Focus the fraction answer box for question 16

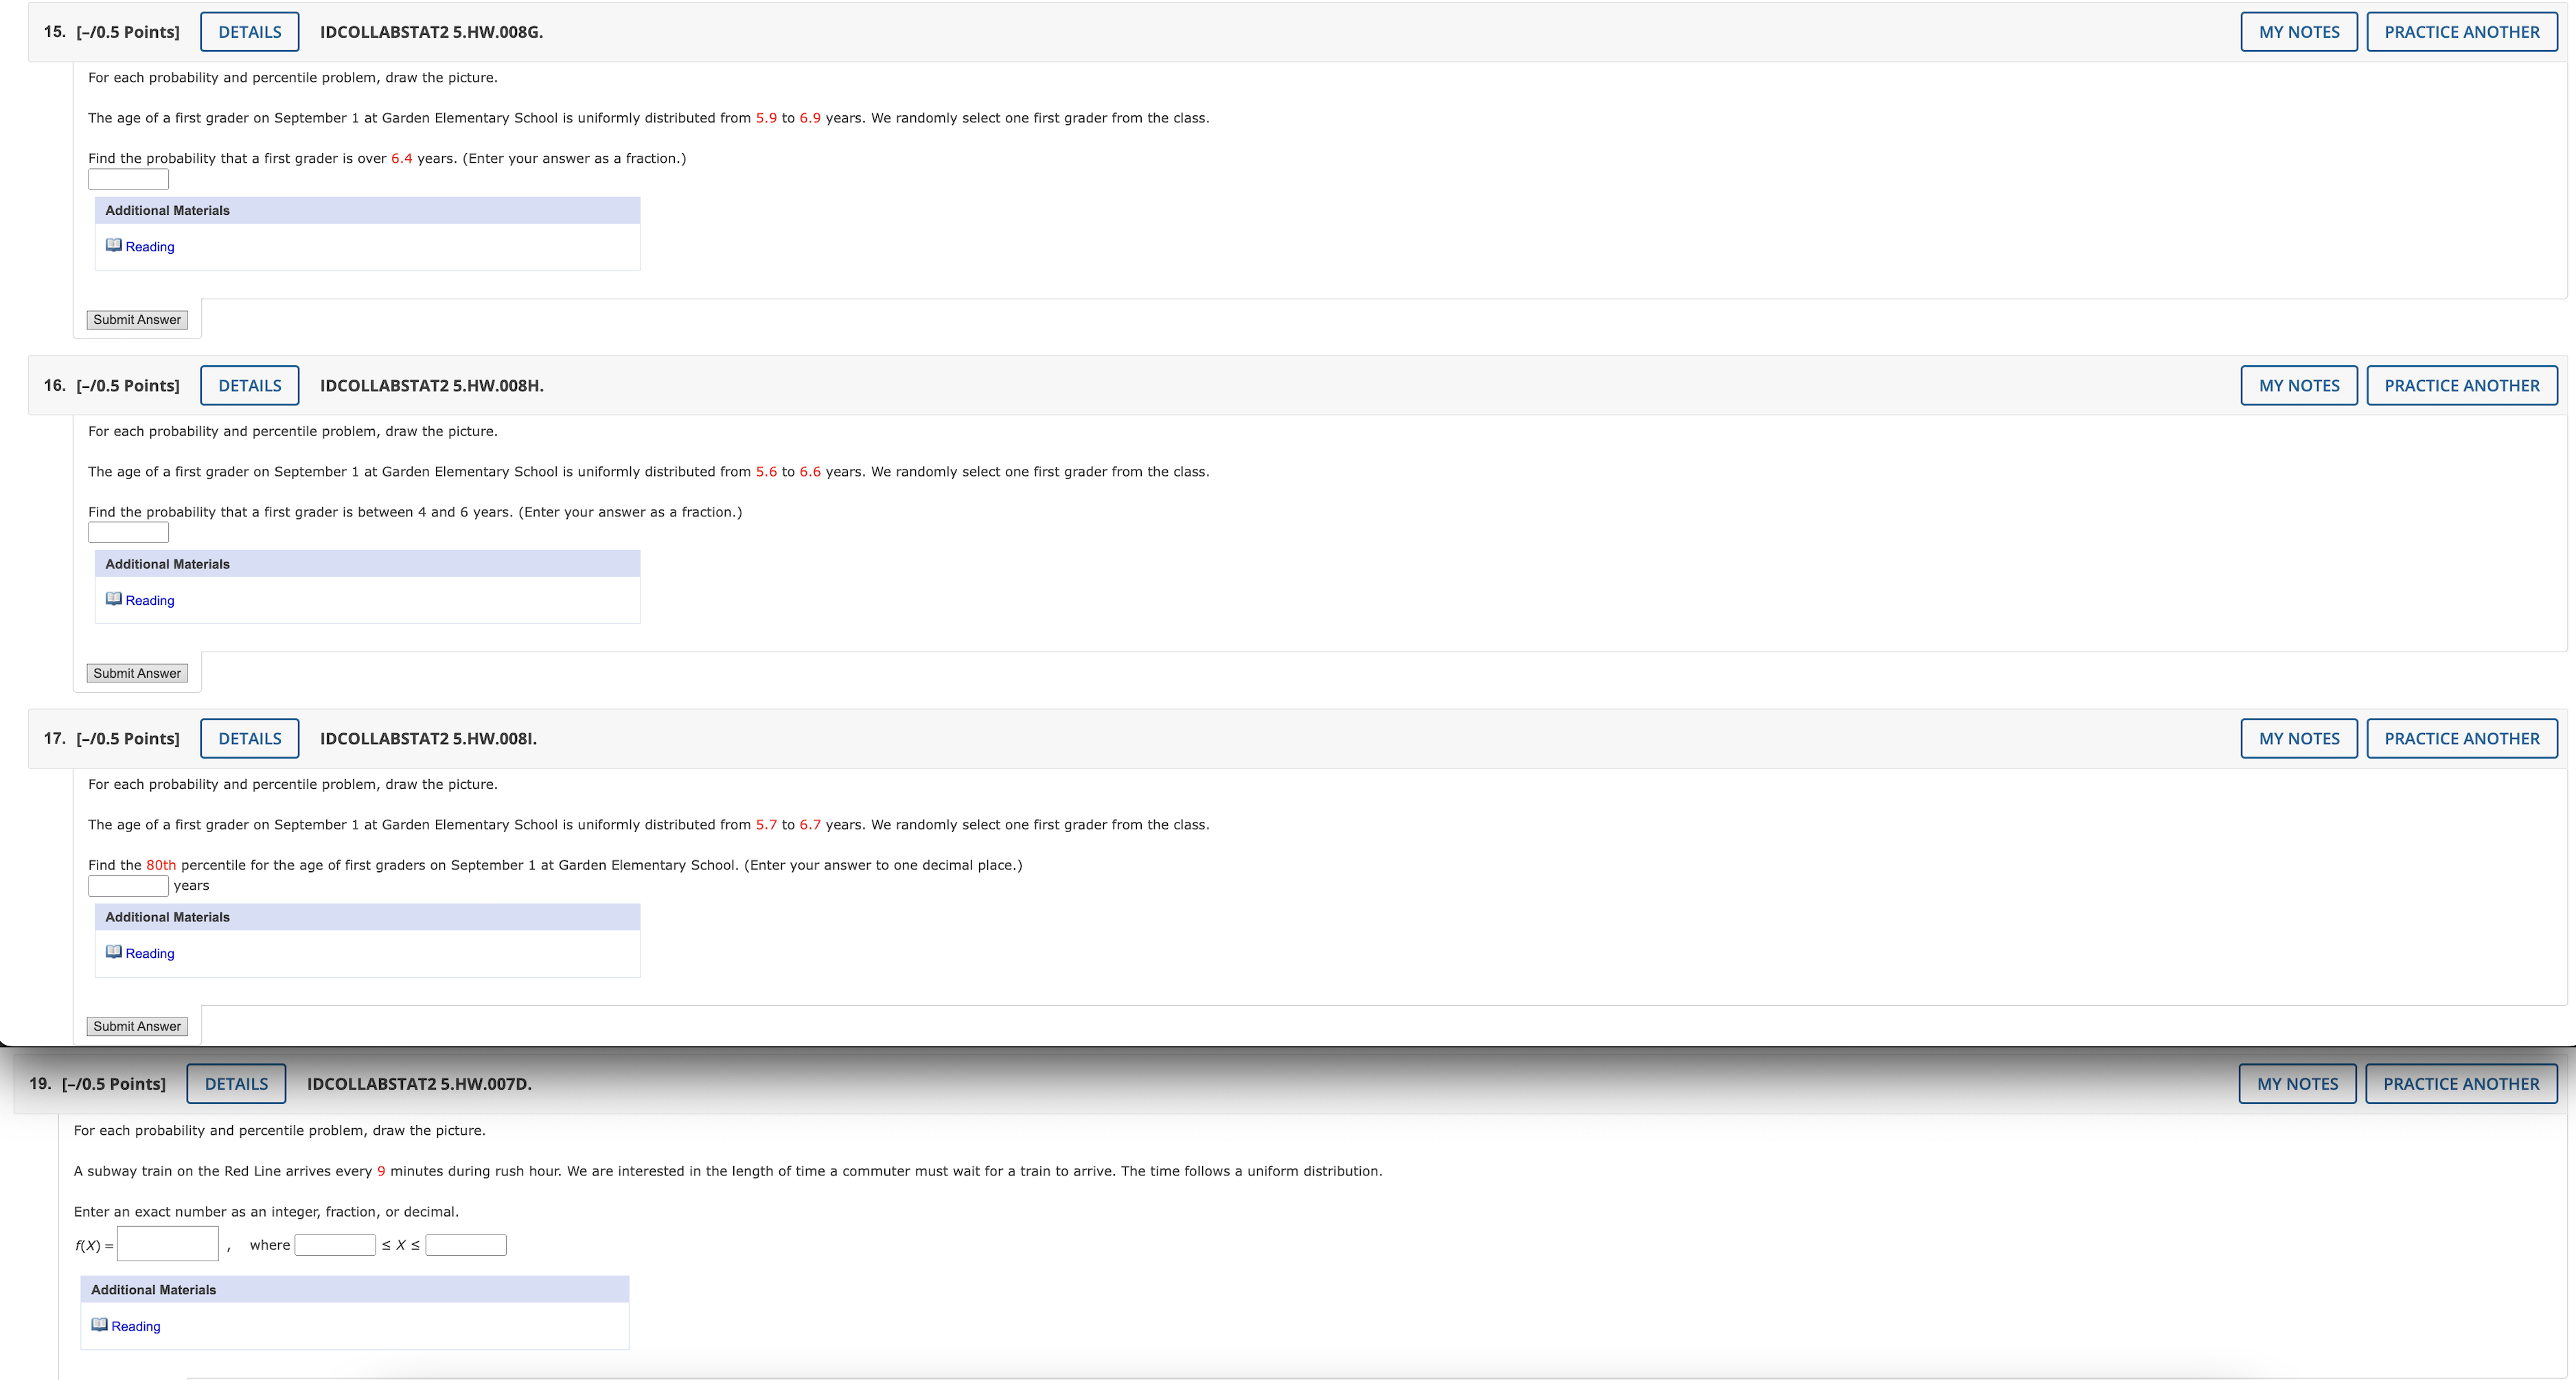[x=128, y=533]
